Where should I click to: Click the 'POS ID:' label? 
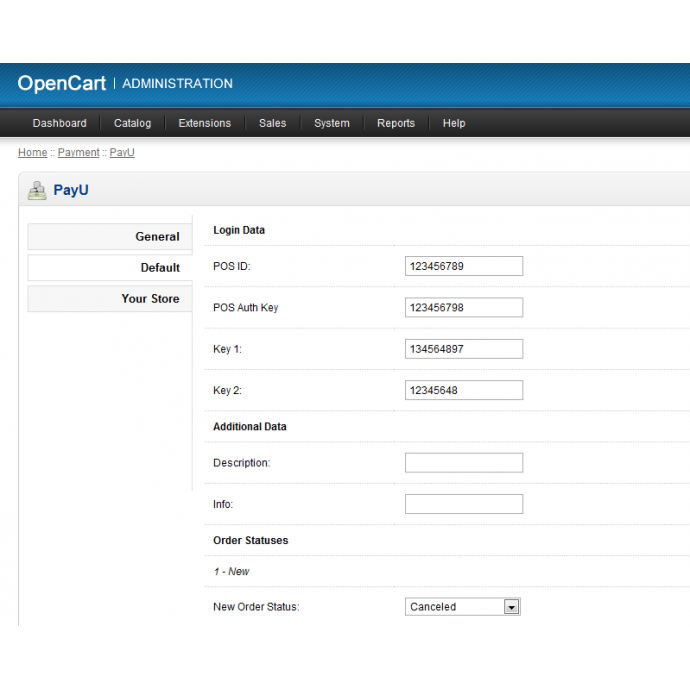(x=231, y=266)
